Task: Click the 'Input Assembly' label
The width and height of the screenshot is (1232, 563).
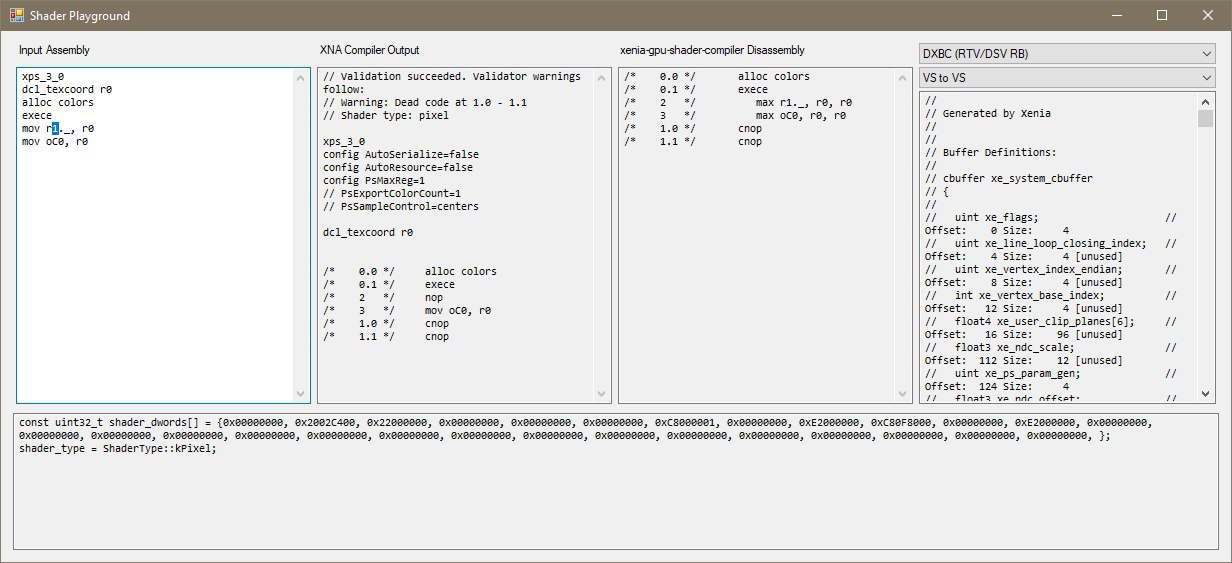Action: [55, 50]
